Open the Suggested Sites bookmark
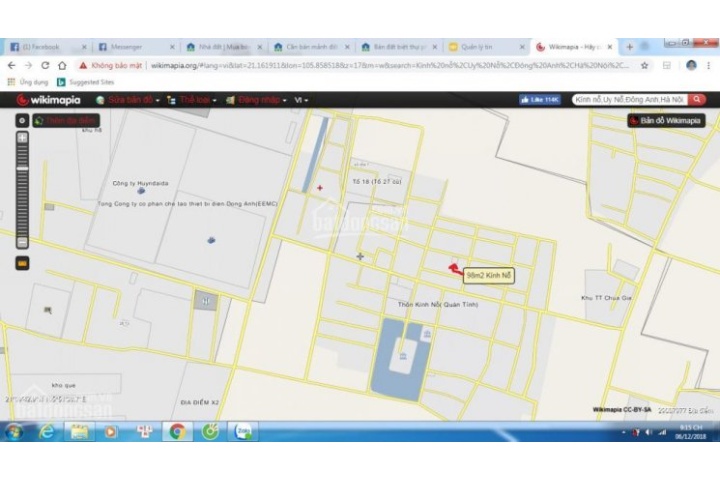 (x=85, y=82)
